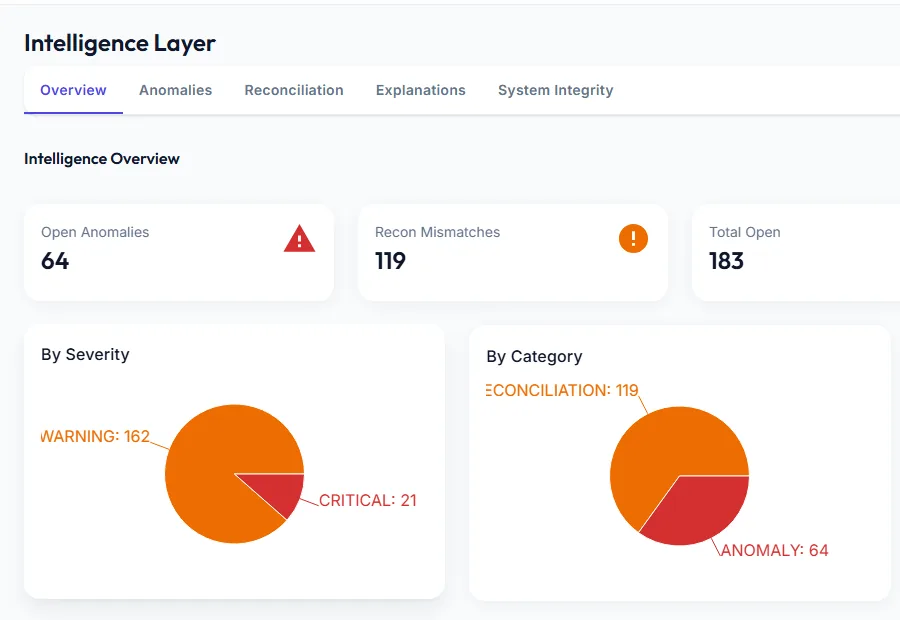Click the Intelligence Overview heading

click(102, 159)
